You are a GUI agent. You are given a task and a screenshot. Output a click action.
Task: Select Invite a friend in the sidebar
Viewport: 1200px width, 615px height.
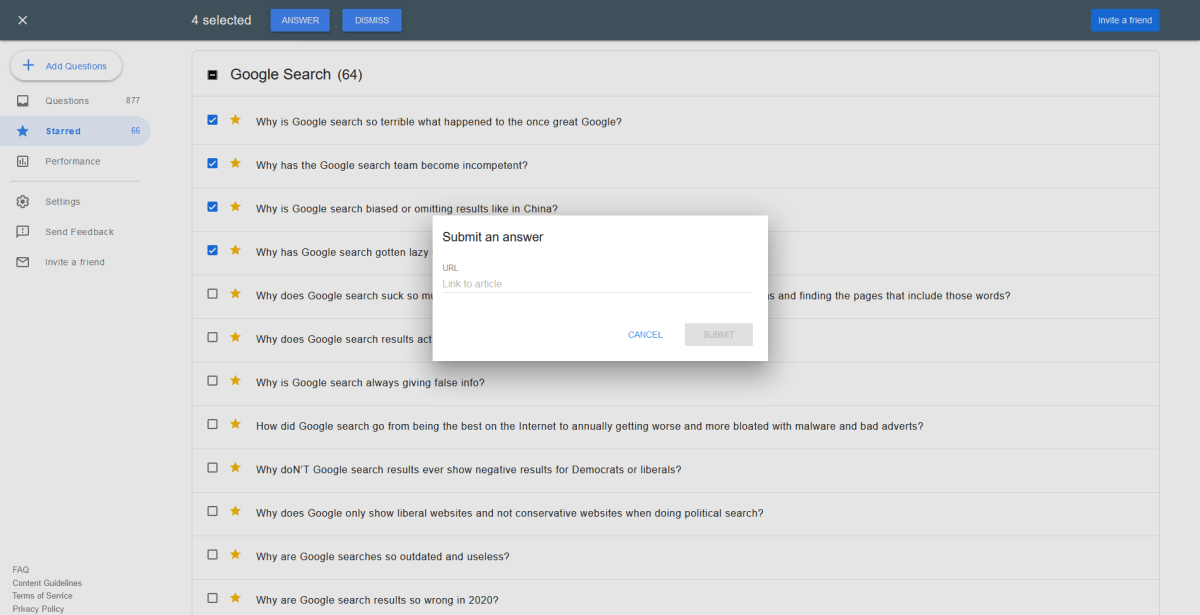(75, 262)
